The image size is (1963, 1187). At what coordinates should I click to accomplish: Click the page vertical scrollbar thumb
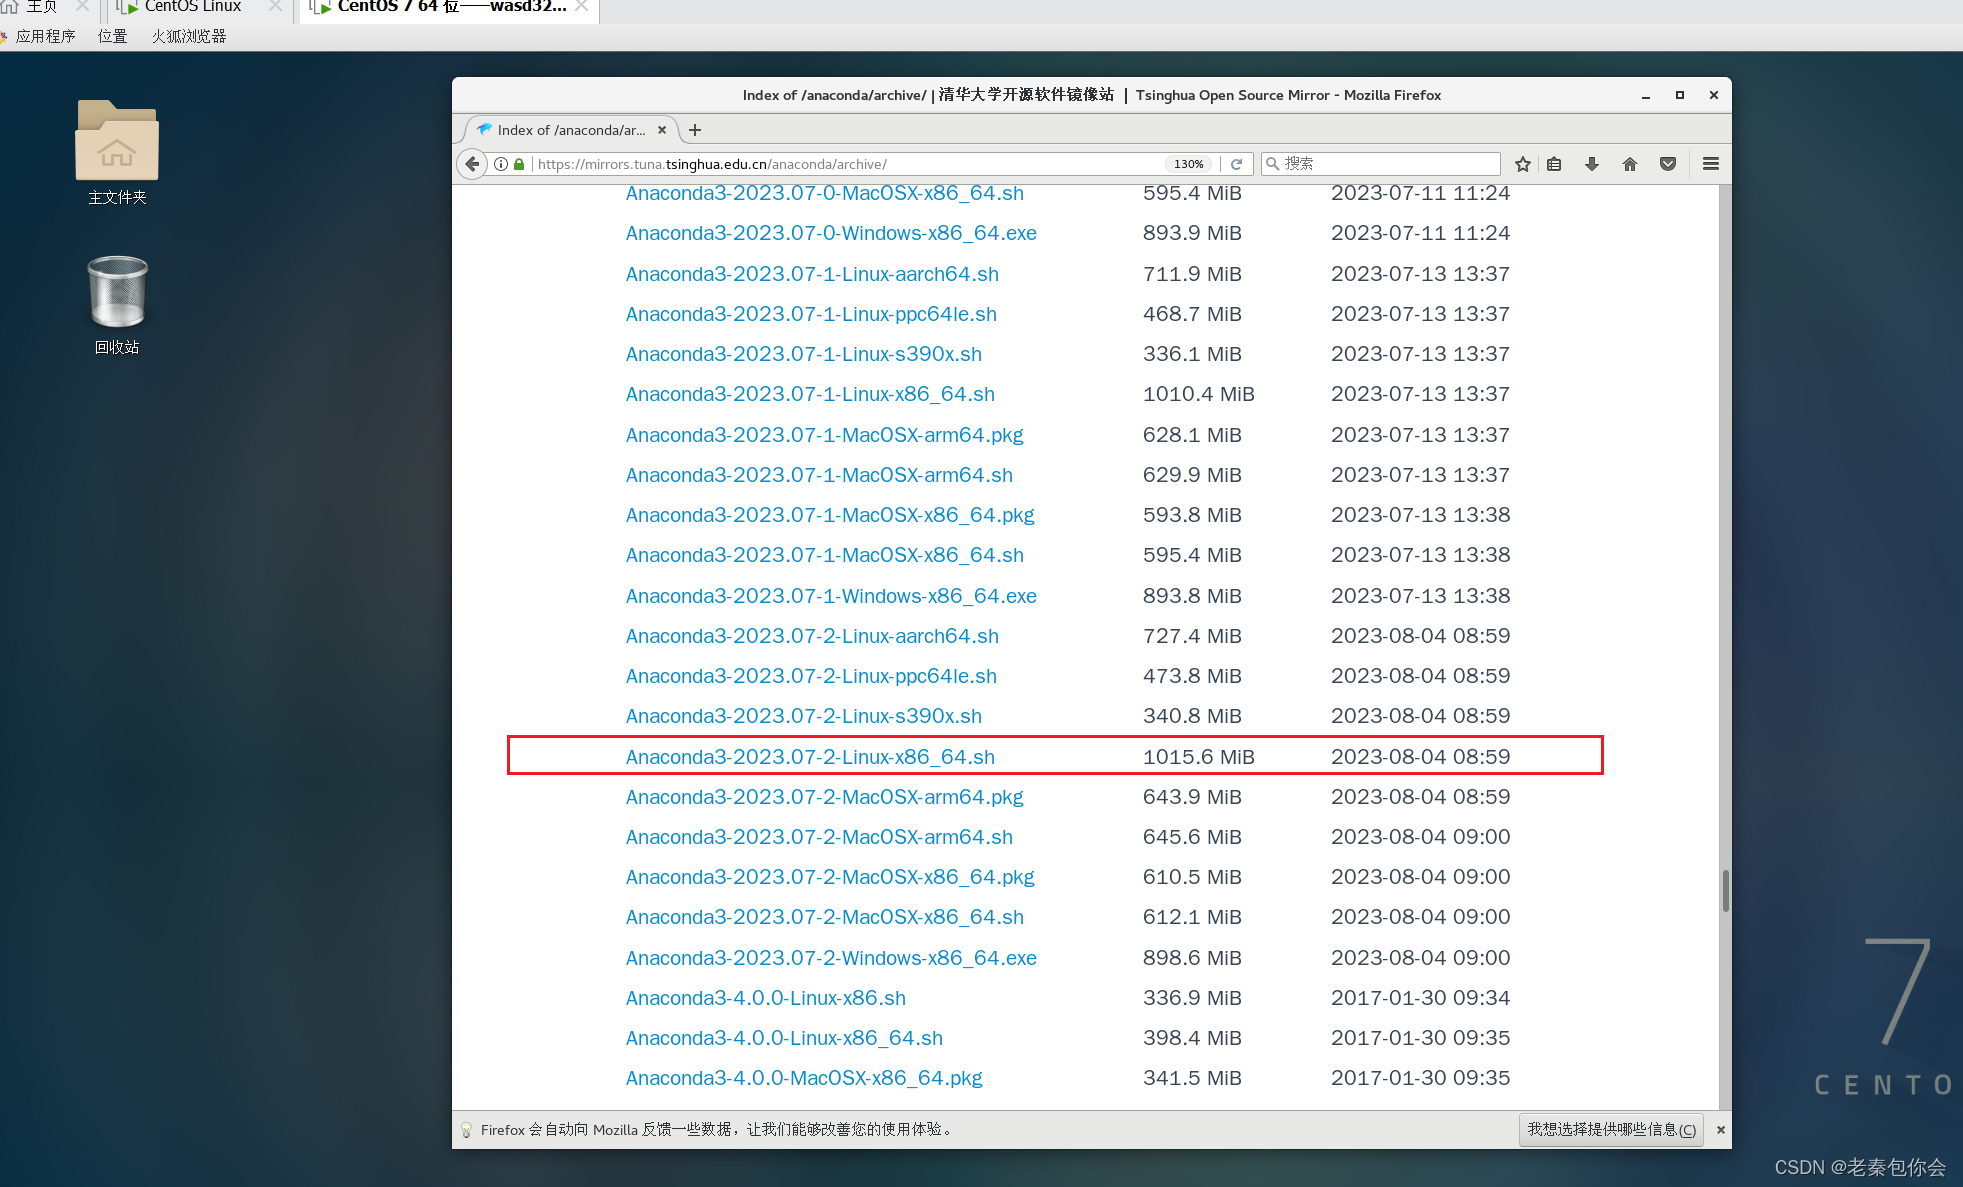pos(1725,890)
